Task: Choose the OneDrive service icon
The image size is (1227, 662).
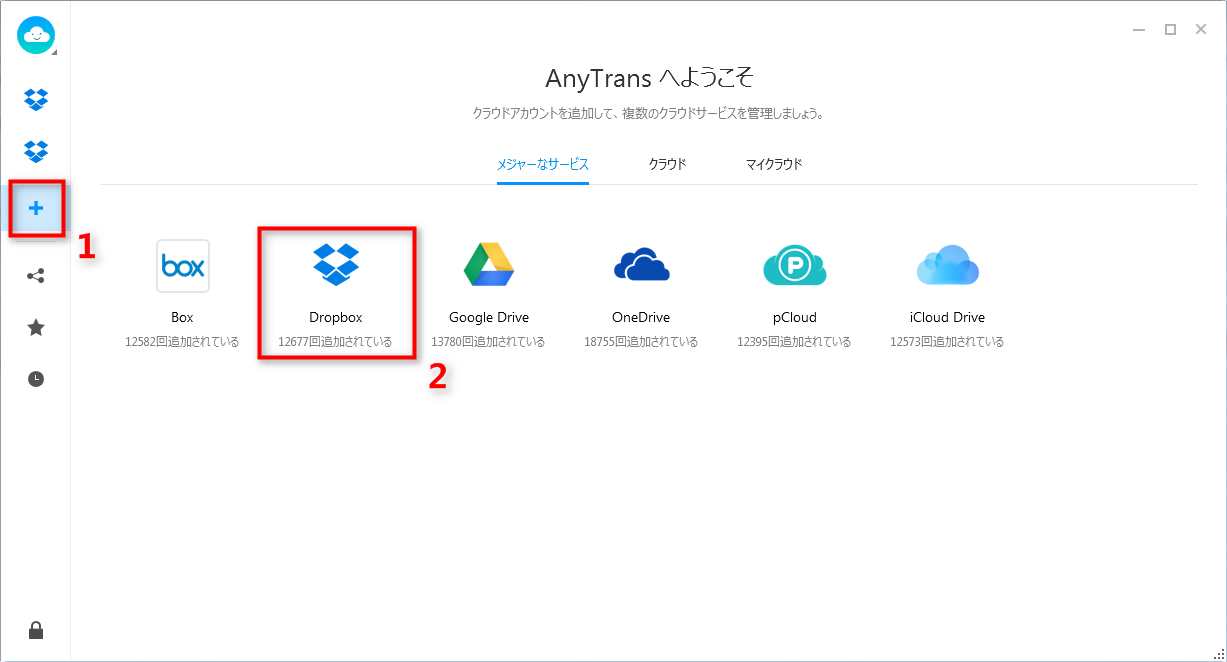Action: coord(641,265)
